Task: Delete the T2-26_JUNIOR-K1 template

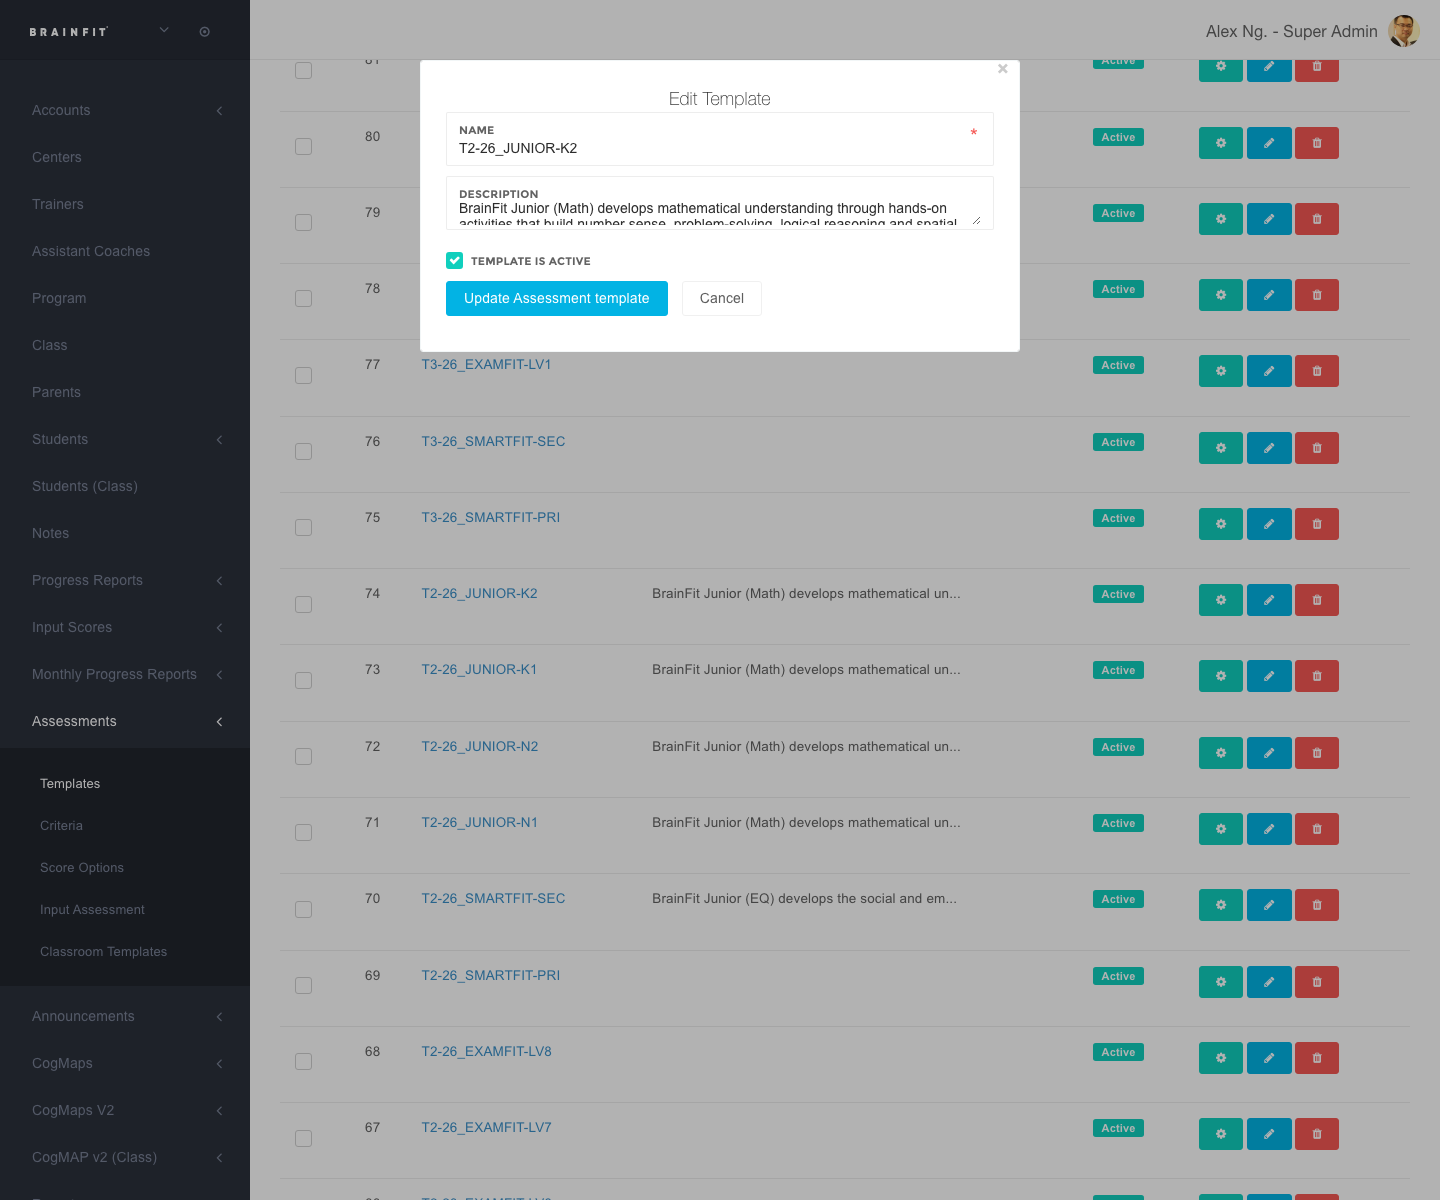Action: (x=1317, y=676)
